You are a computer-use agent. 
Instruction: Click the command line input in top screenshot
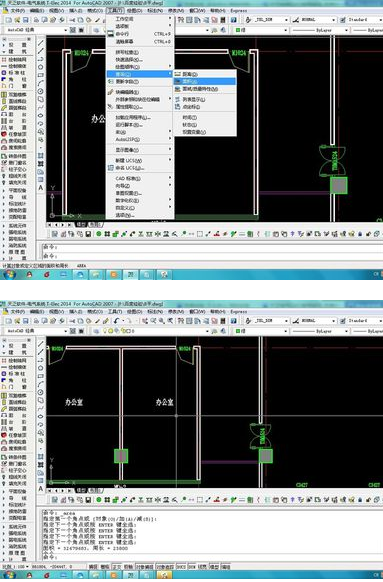click(x=212, y=256)
